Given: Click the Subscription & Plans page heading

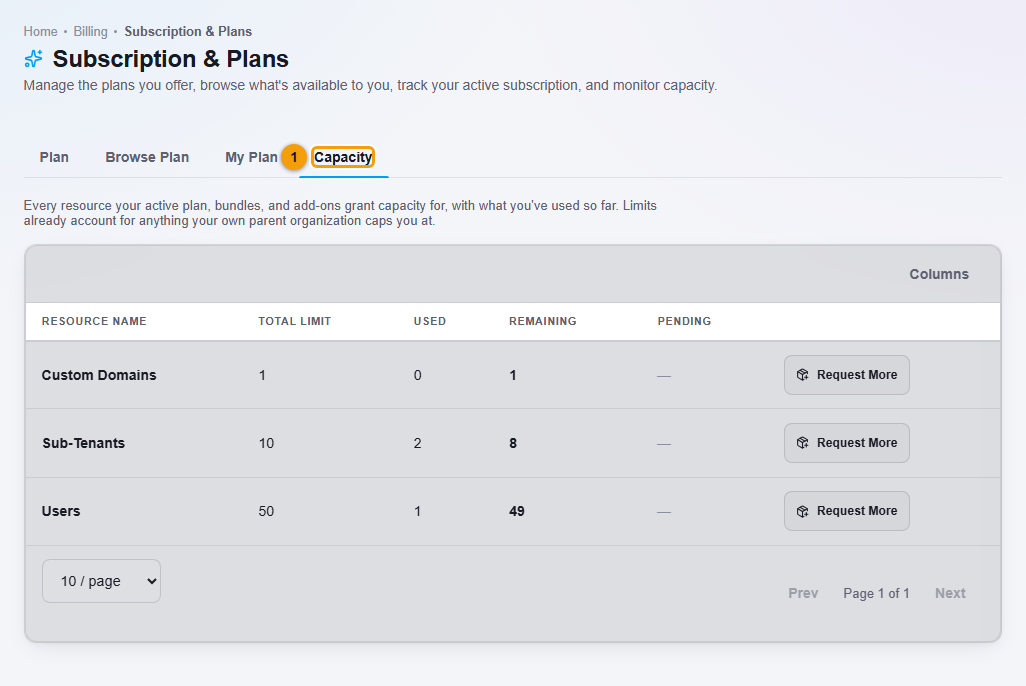Looking at the screenshot, I should click(171, 59).
